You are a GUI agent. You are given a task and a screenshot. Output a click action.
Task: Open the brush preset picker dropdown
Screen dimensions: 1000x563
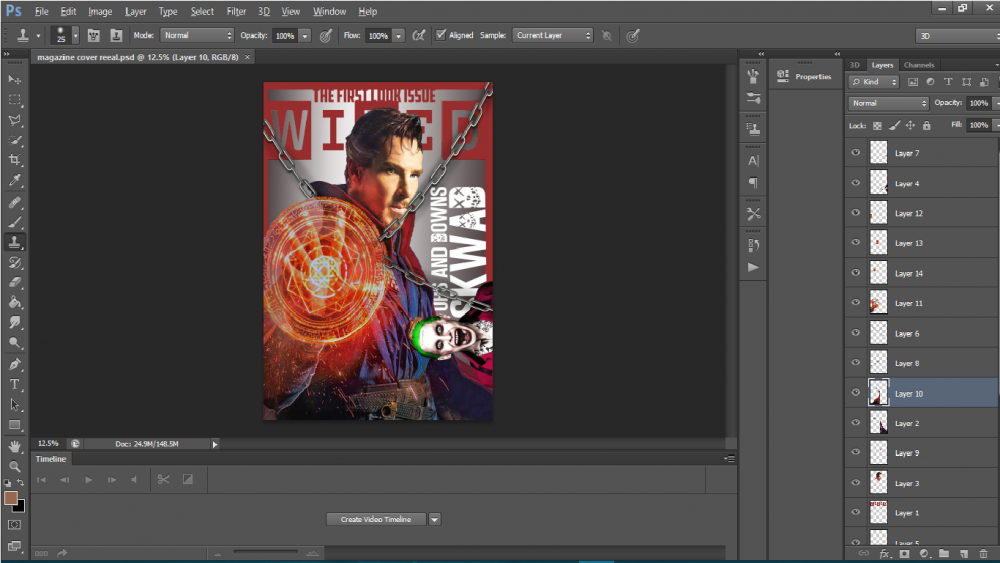click(75, 36)
